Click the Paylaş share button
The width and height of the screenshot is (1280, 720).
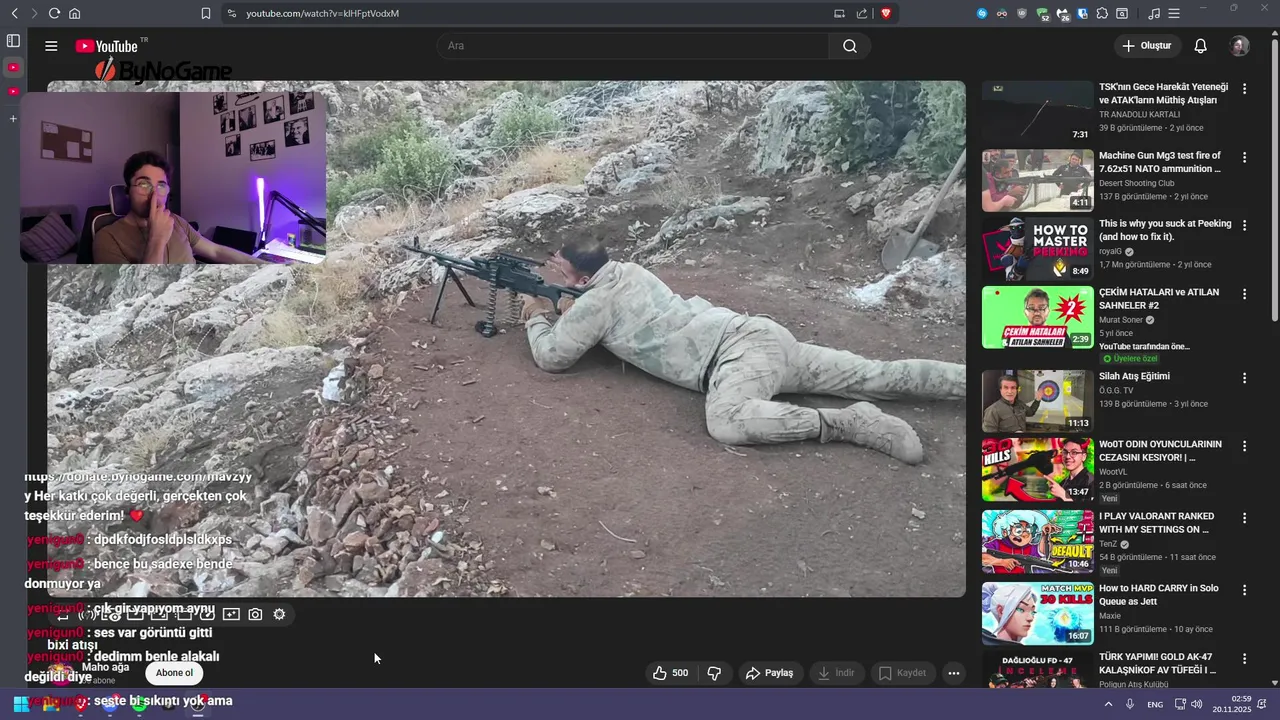[x=769, y=673]
